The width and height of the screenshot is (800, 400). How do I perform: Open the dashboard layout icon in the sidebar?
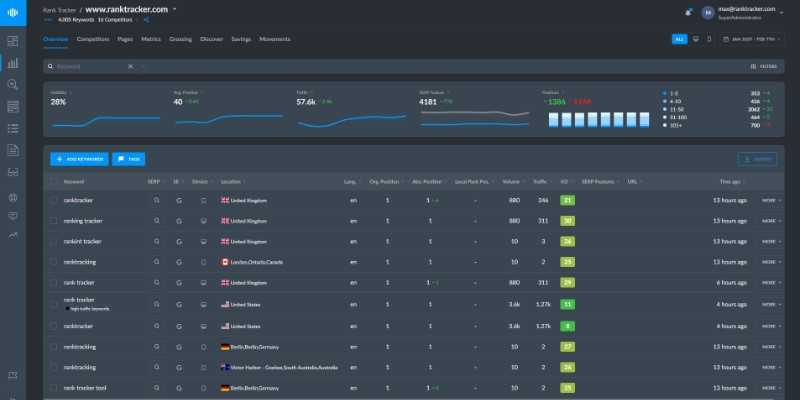(x=13, y=41)
